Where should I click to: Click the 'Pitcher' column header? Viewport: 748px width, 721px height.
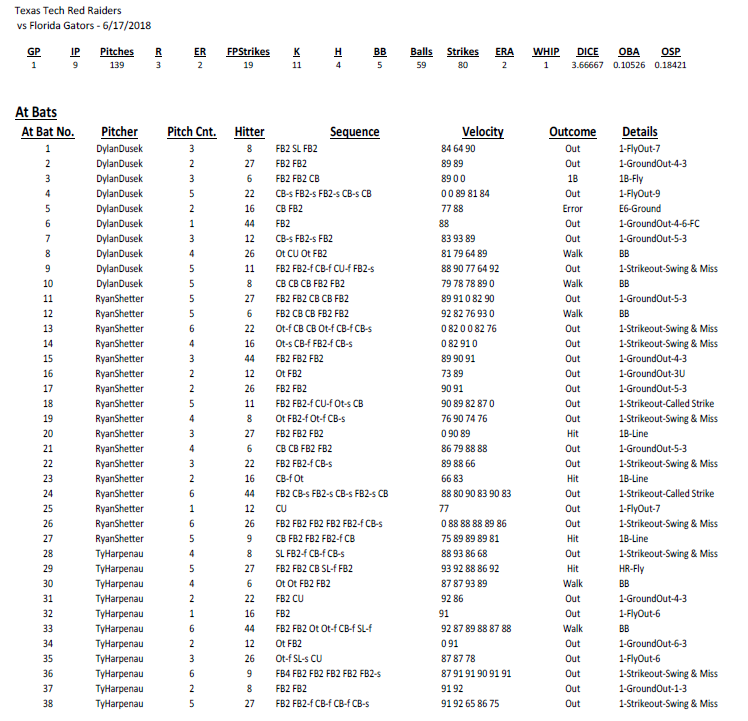click(119, 132)
